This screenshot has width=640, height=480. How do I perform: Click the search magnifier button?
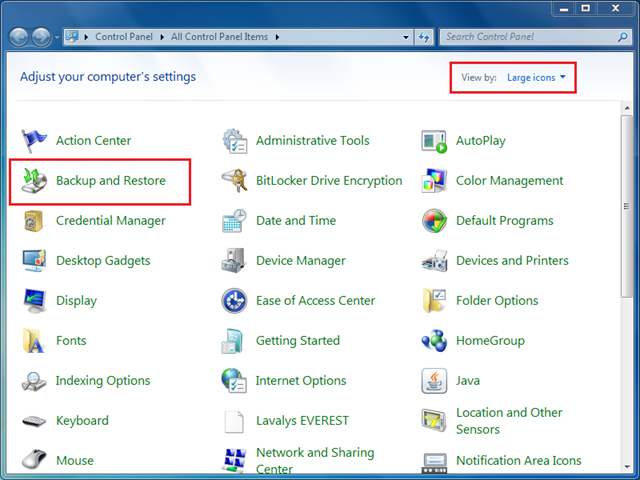[622, 37]
